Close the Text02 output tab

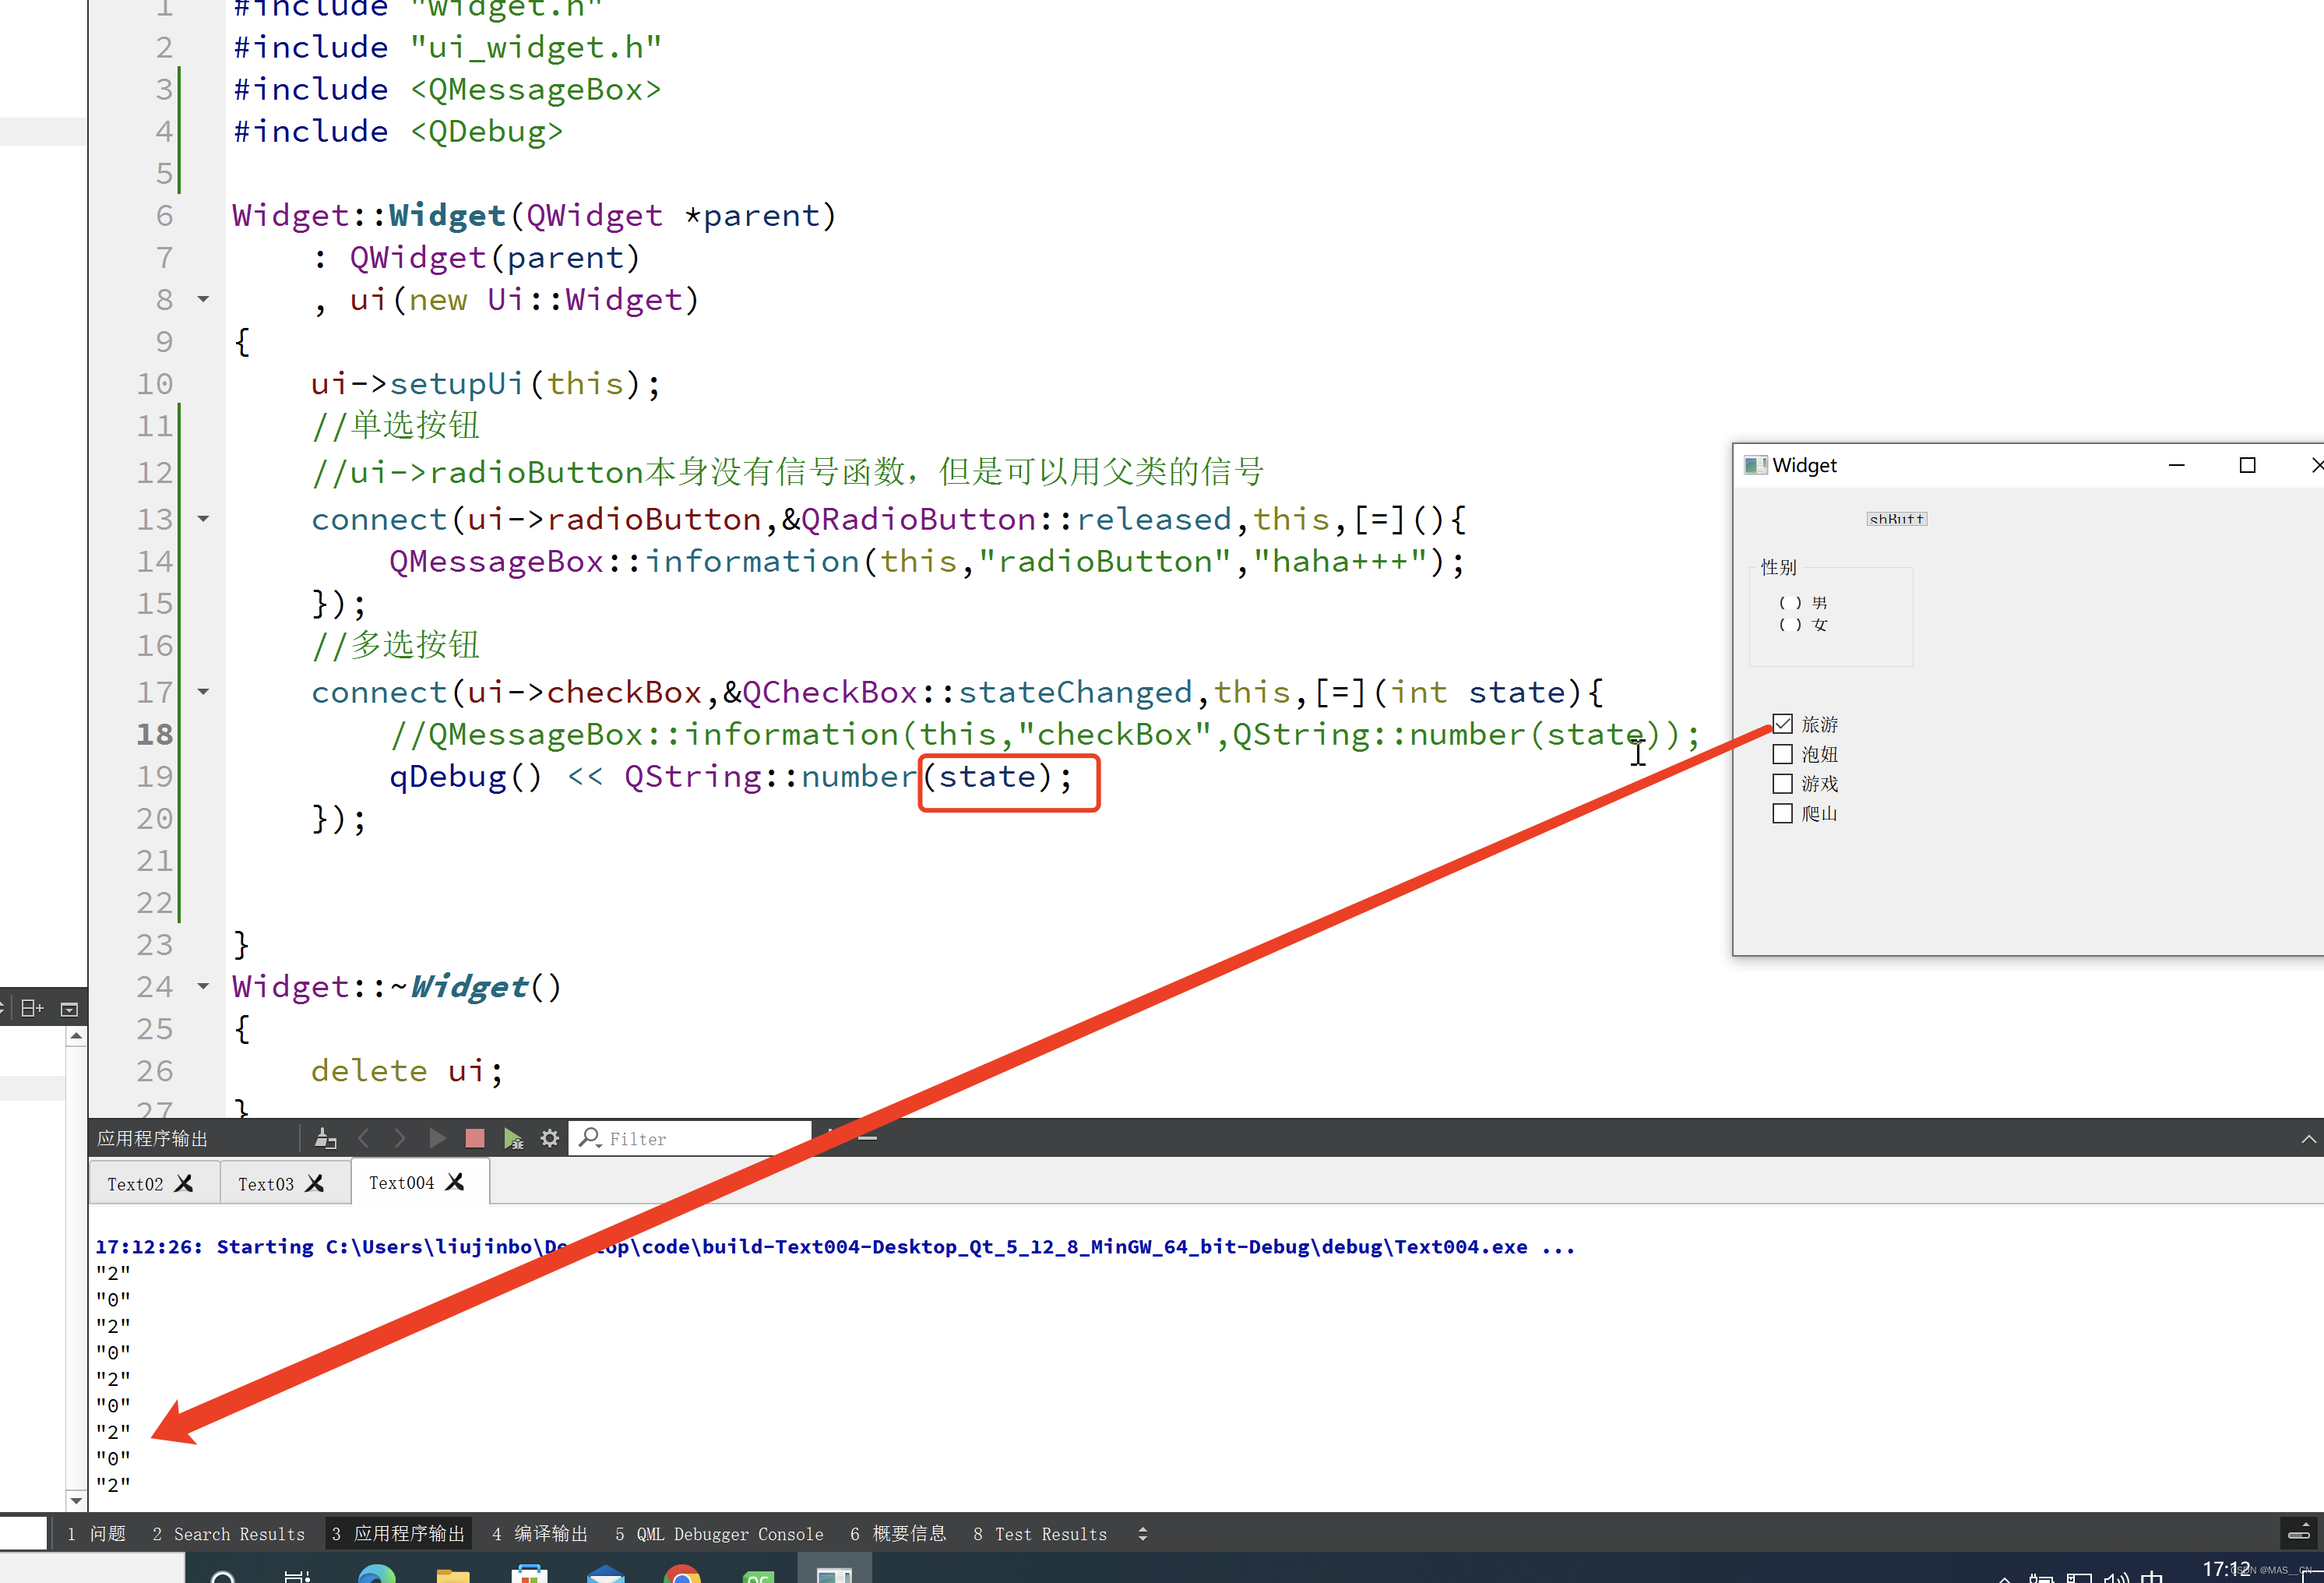pyautogui.click(x=184, y=1184)
